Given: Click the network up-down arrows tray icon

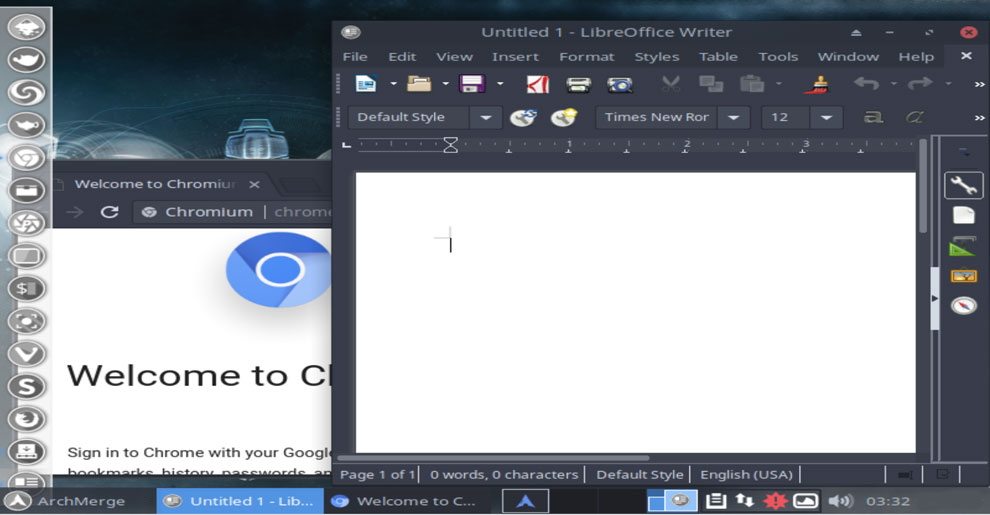Looking at the screenshot, I should [745, 501].
